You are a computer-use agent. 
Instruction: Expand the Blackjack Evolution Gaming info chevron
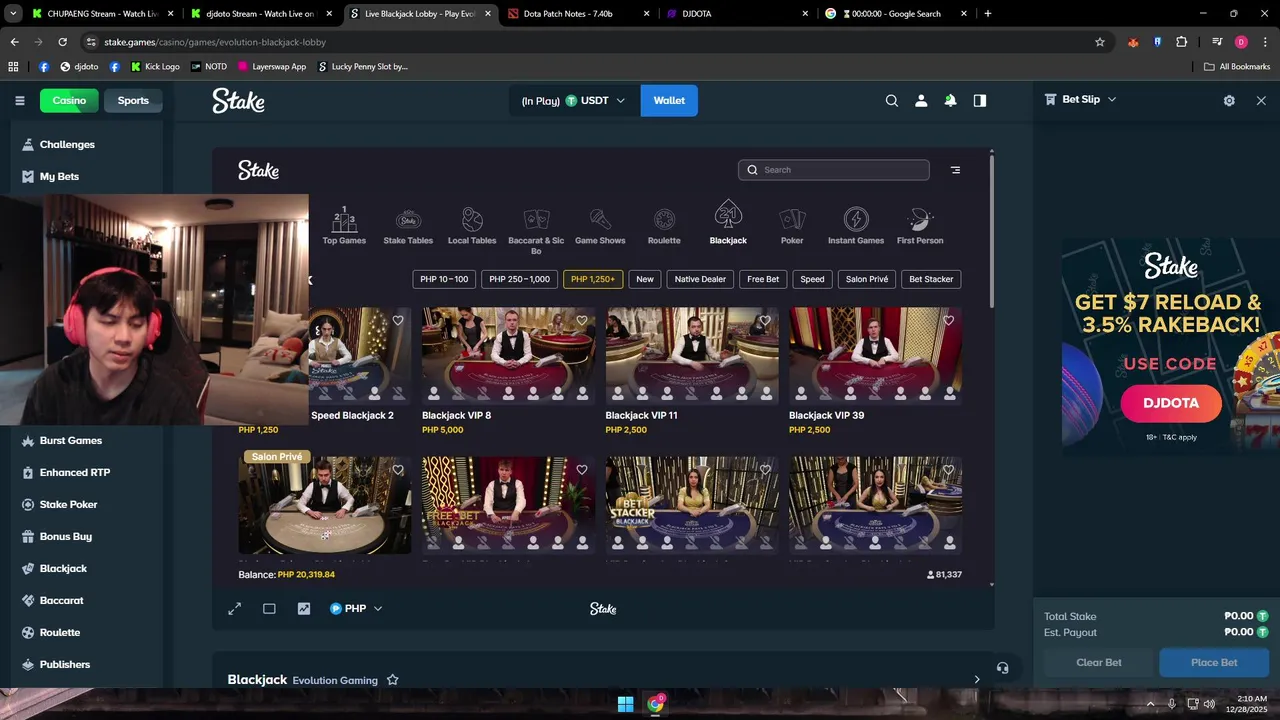pos(977,679)
